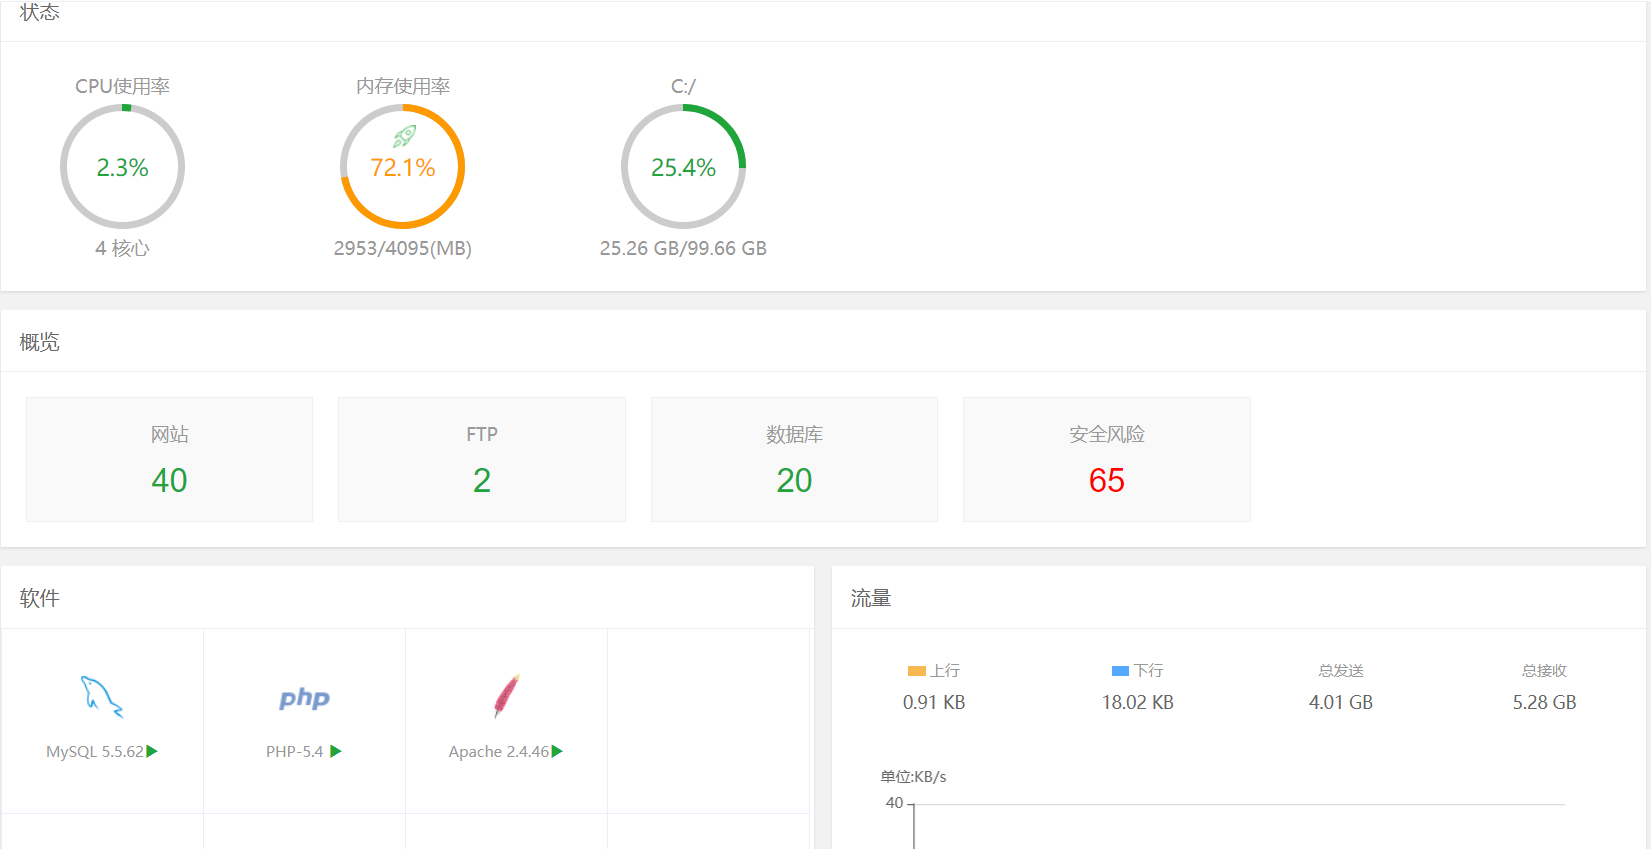Click the C:/ disk label
1651x849 pixels.
(x=684, y=86)
